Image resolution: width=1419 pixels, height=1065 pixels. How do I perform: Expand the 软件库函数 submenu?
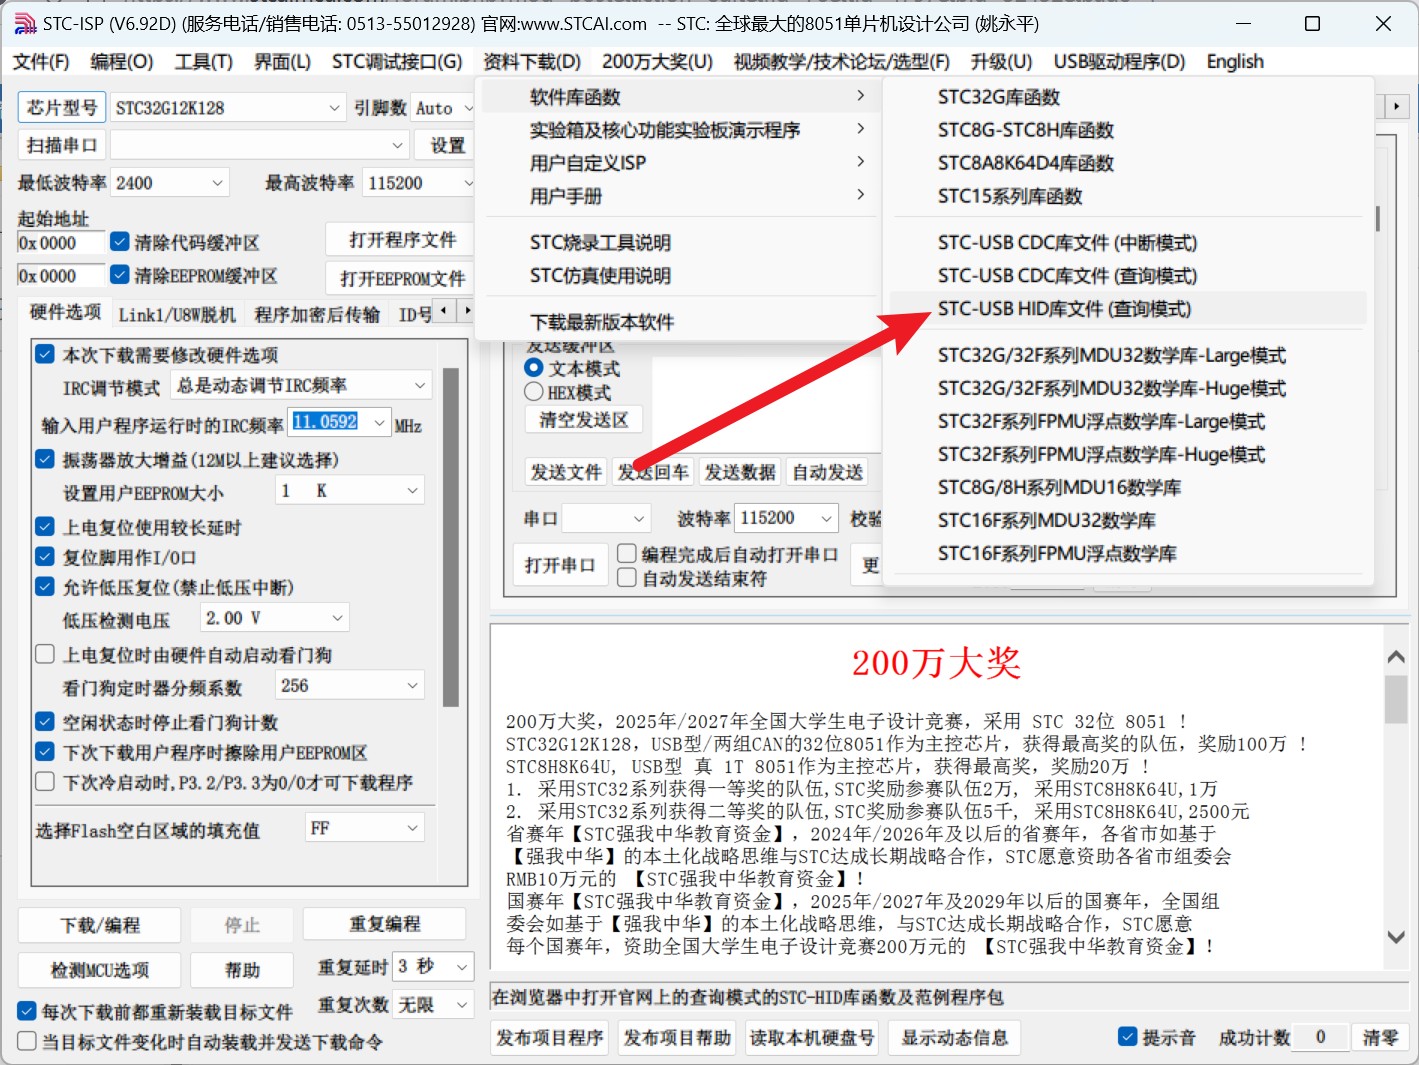pyautogui.click(x=678, y=96)
